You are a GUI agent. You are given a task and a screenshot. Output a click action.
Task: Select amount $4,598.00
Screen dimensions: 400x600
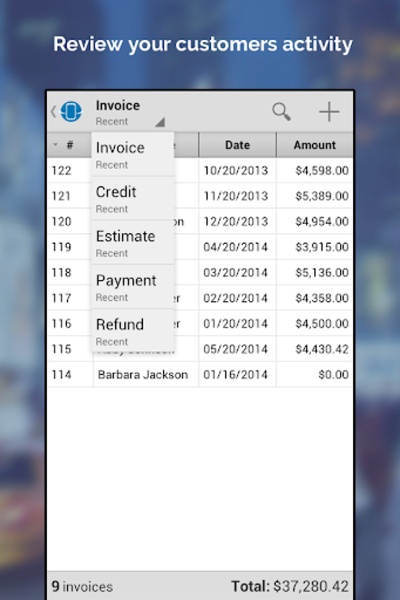[322, 170]
